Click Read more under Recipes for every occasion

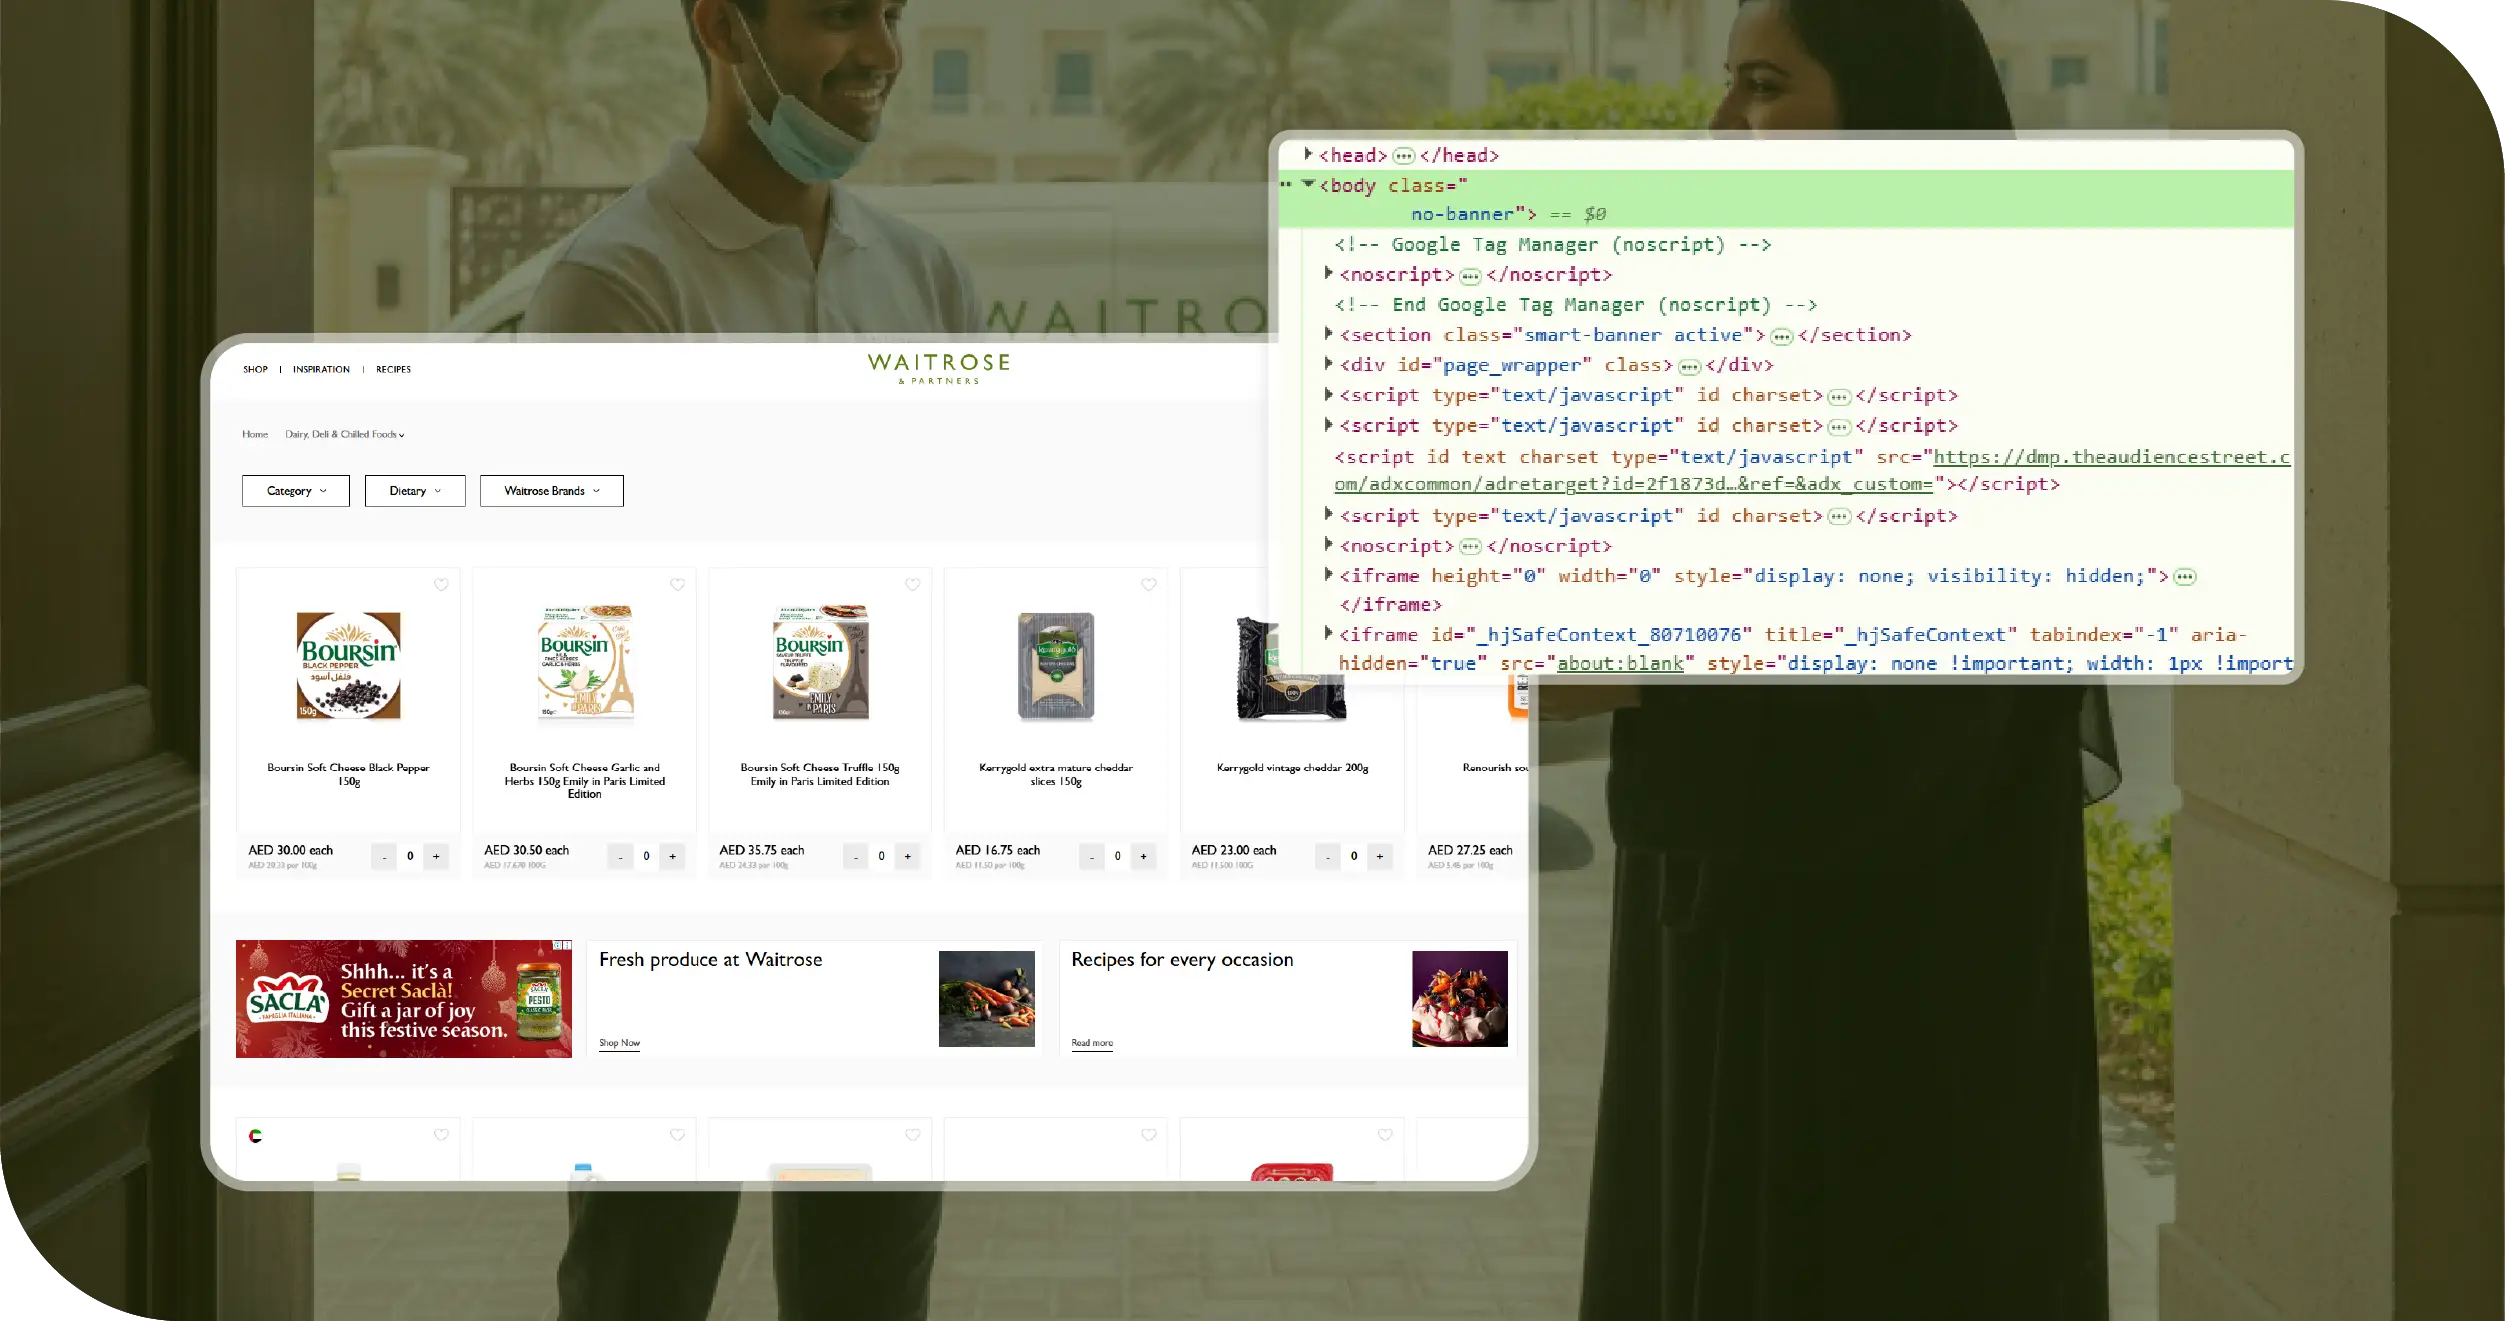tap(1091, 1043)
